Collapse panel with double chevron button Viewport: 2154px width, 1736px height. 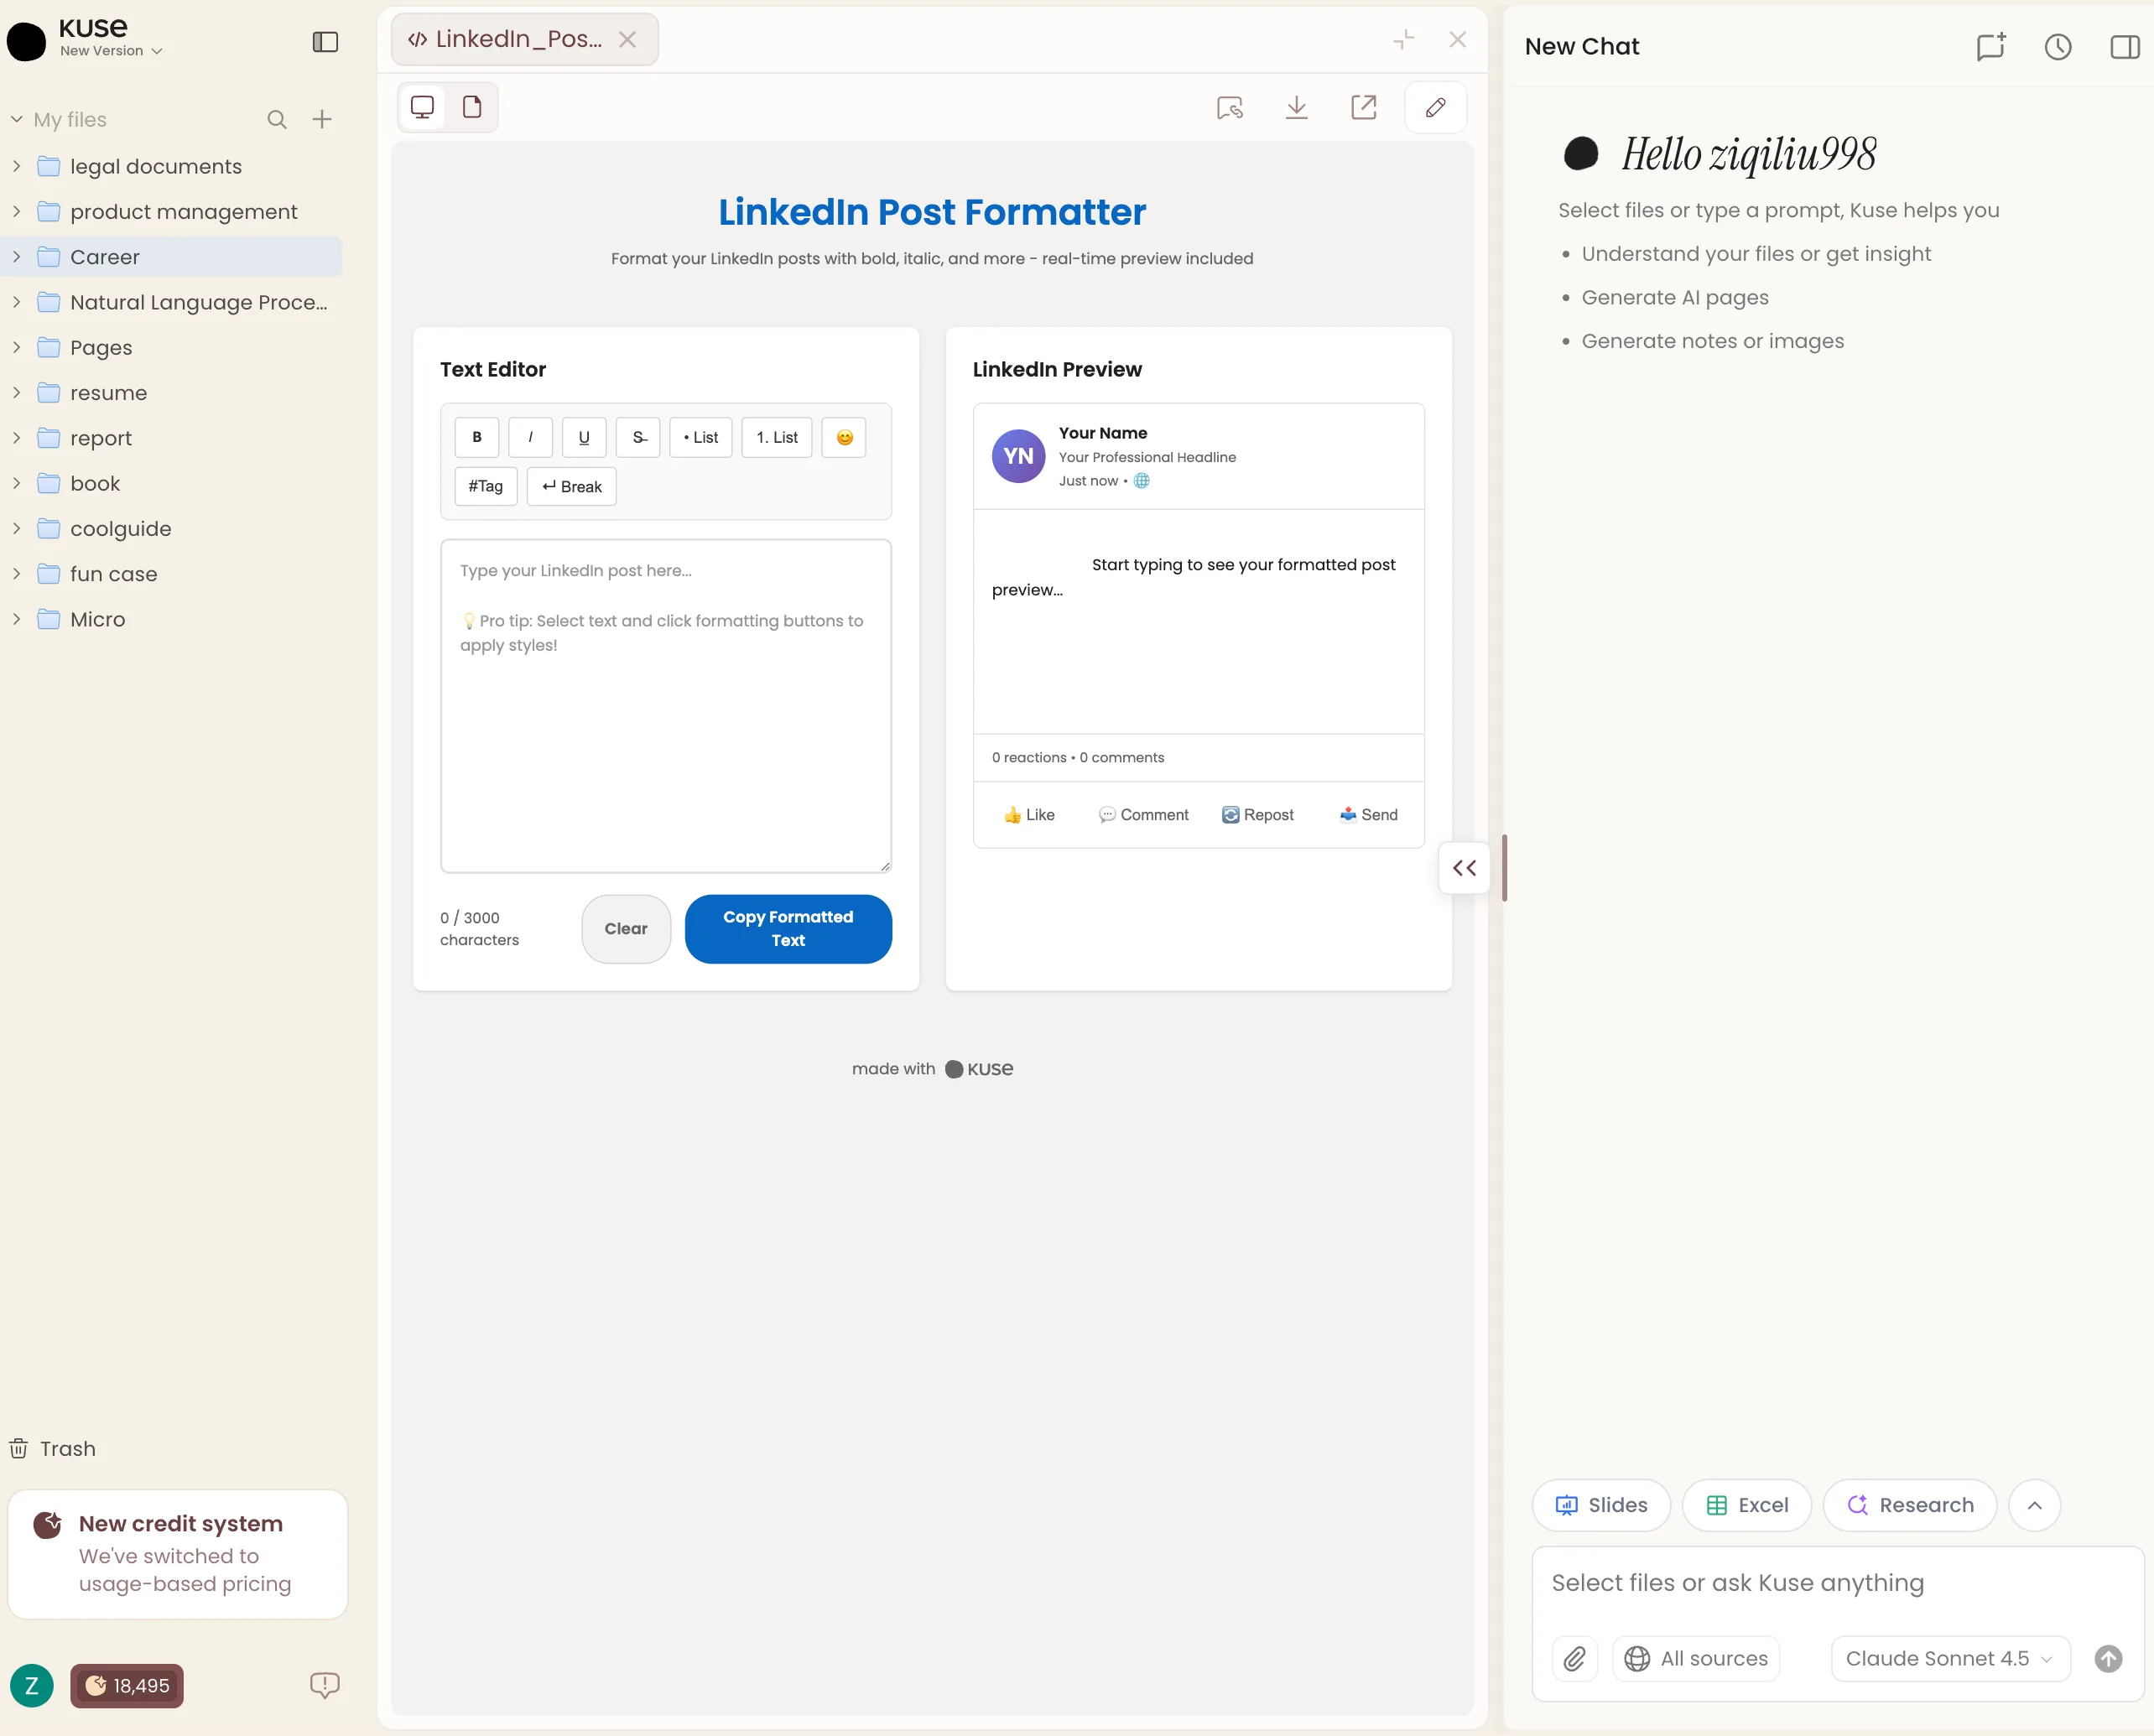pos(1464,868)
